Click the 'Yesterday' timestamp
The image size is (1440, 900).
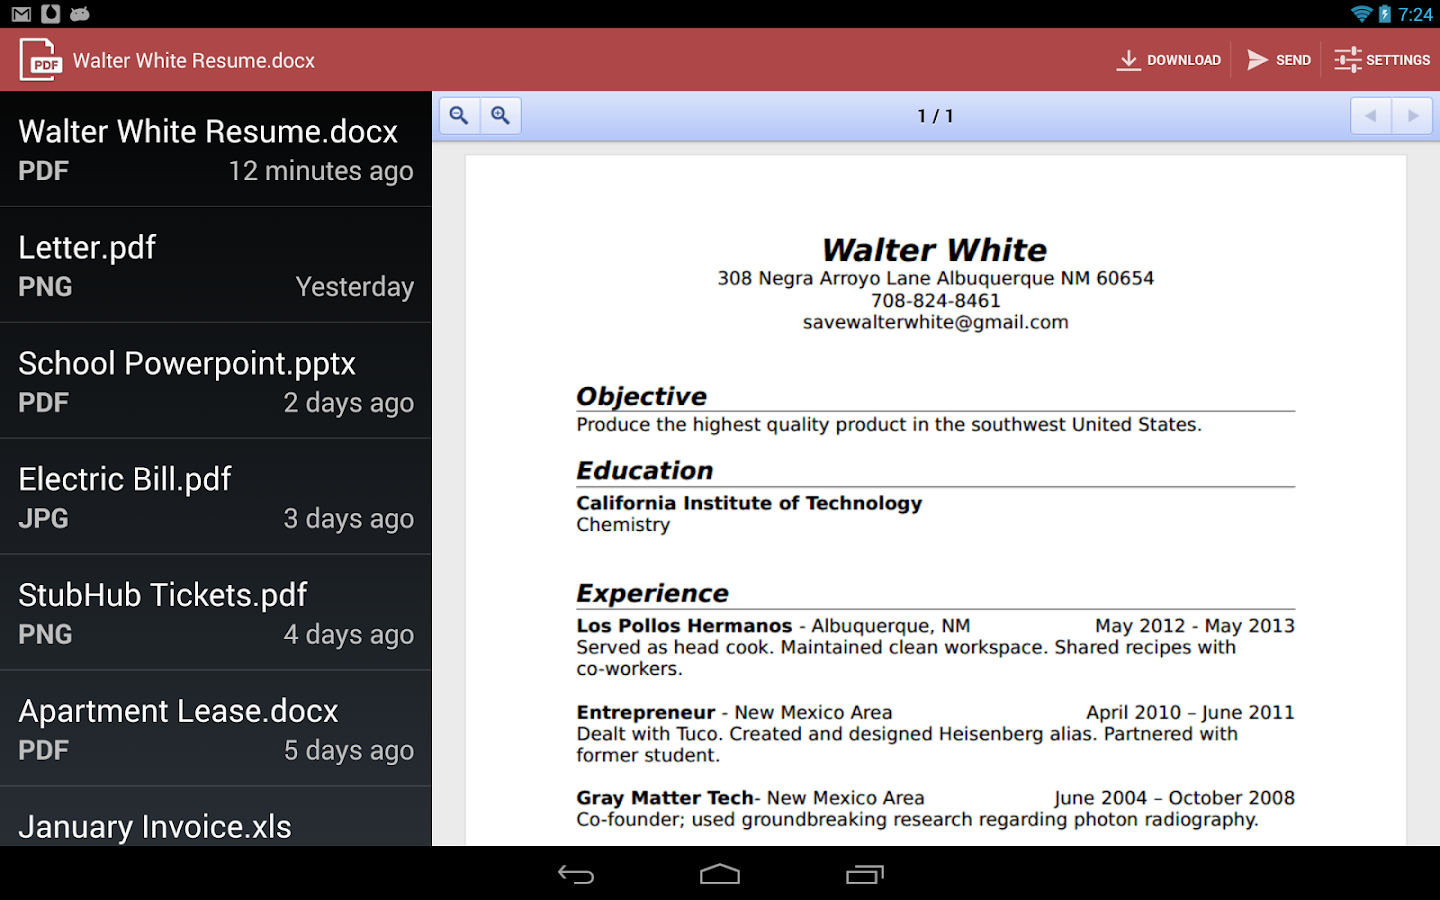pos(355,287)
